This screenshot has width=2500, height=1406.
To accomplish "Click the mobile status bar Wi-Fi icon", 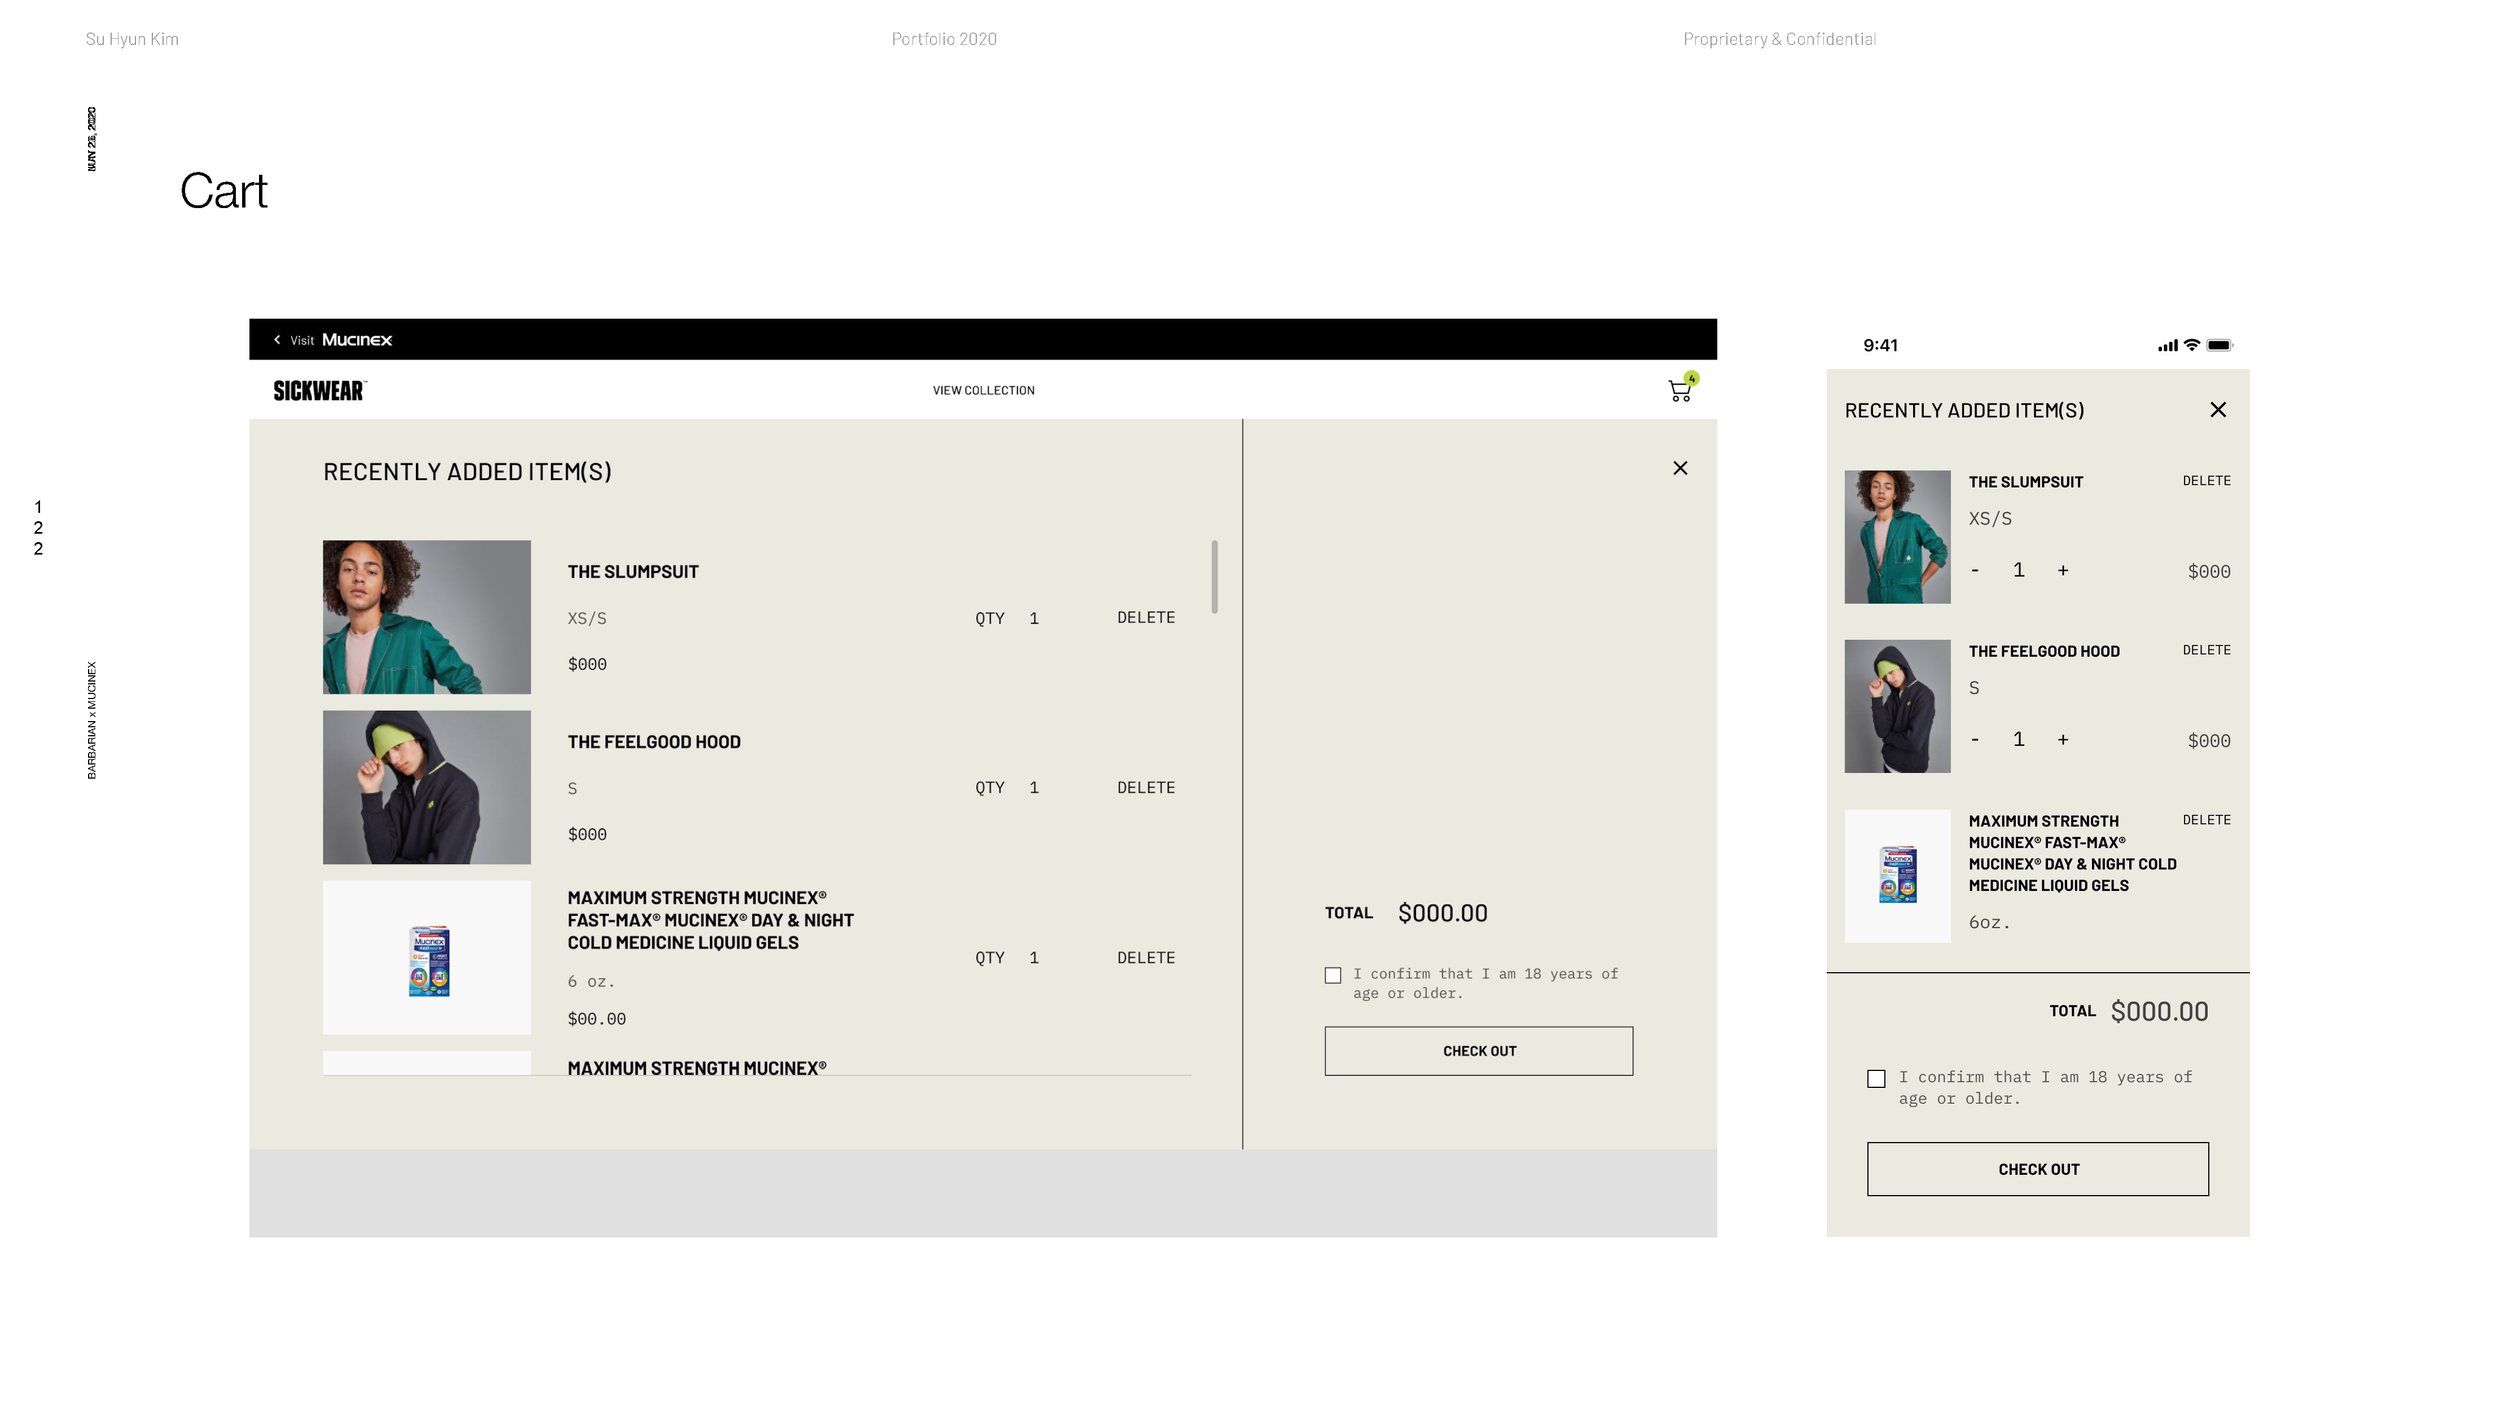I will 2191,345.
